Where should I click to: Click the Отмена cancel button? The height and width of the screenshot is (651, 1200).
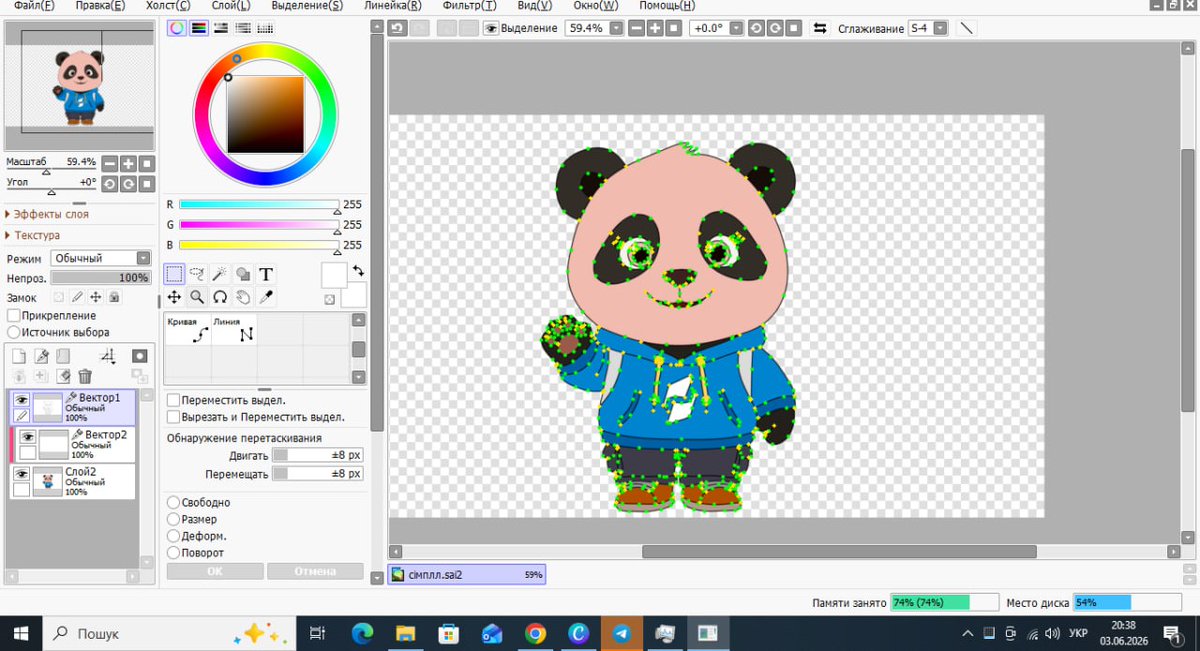(x=315, y=571)
